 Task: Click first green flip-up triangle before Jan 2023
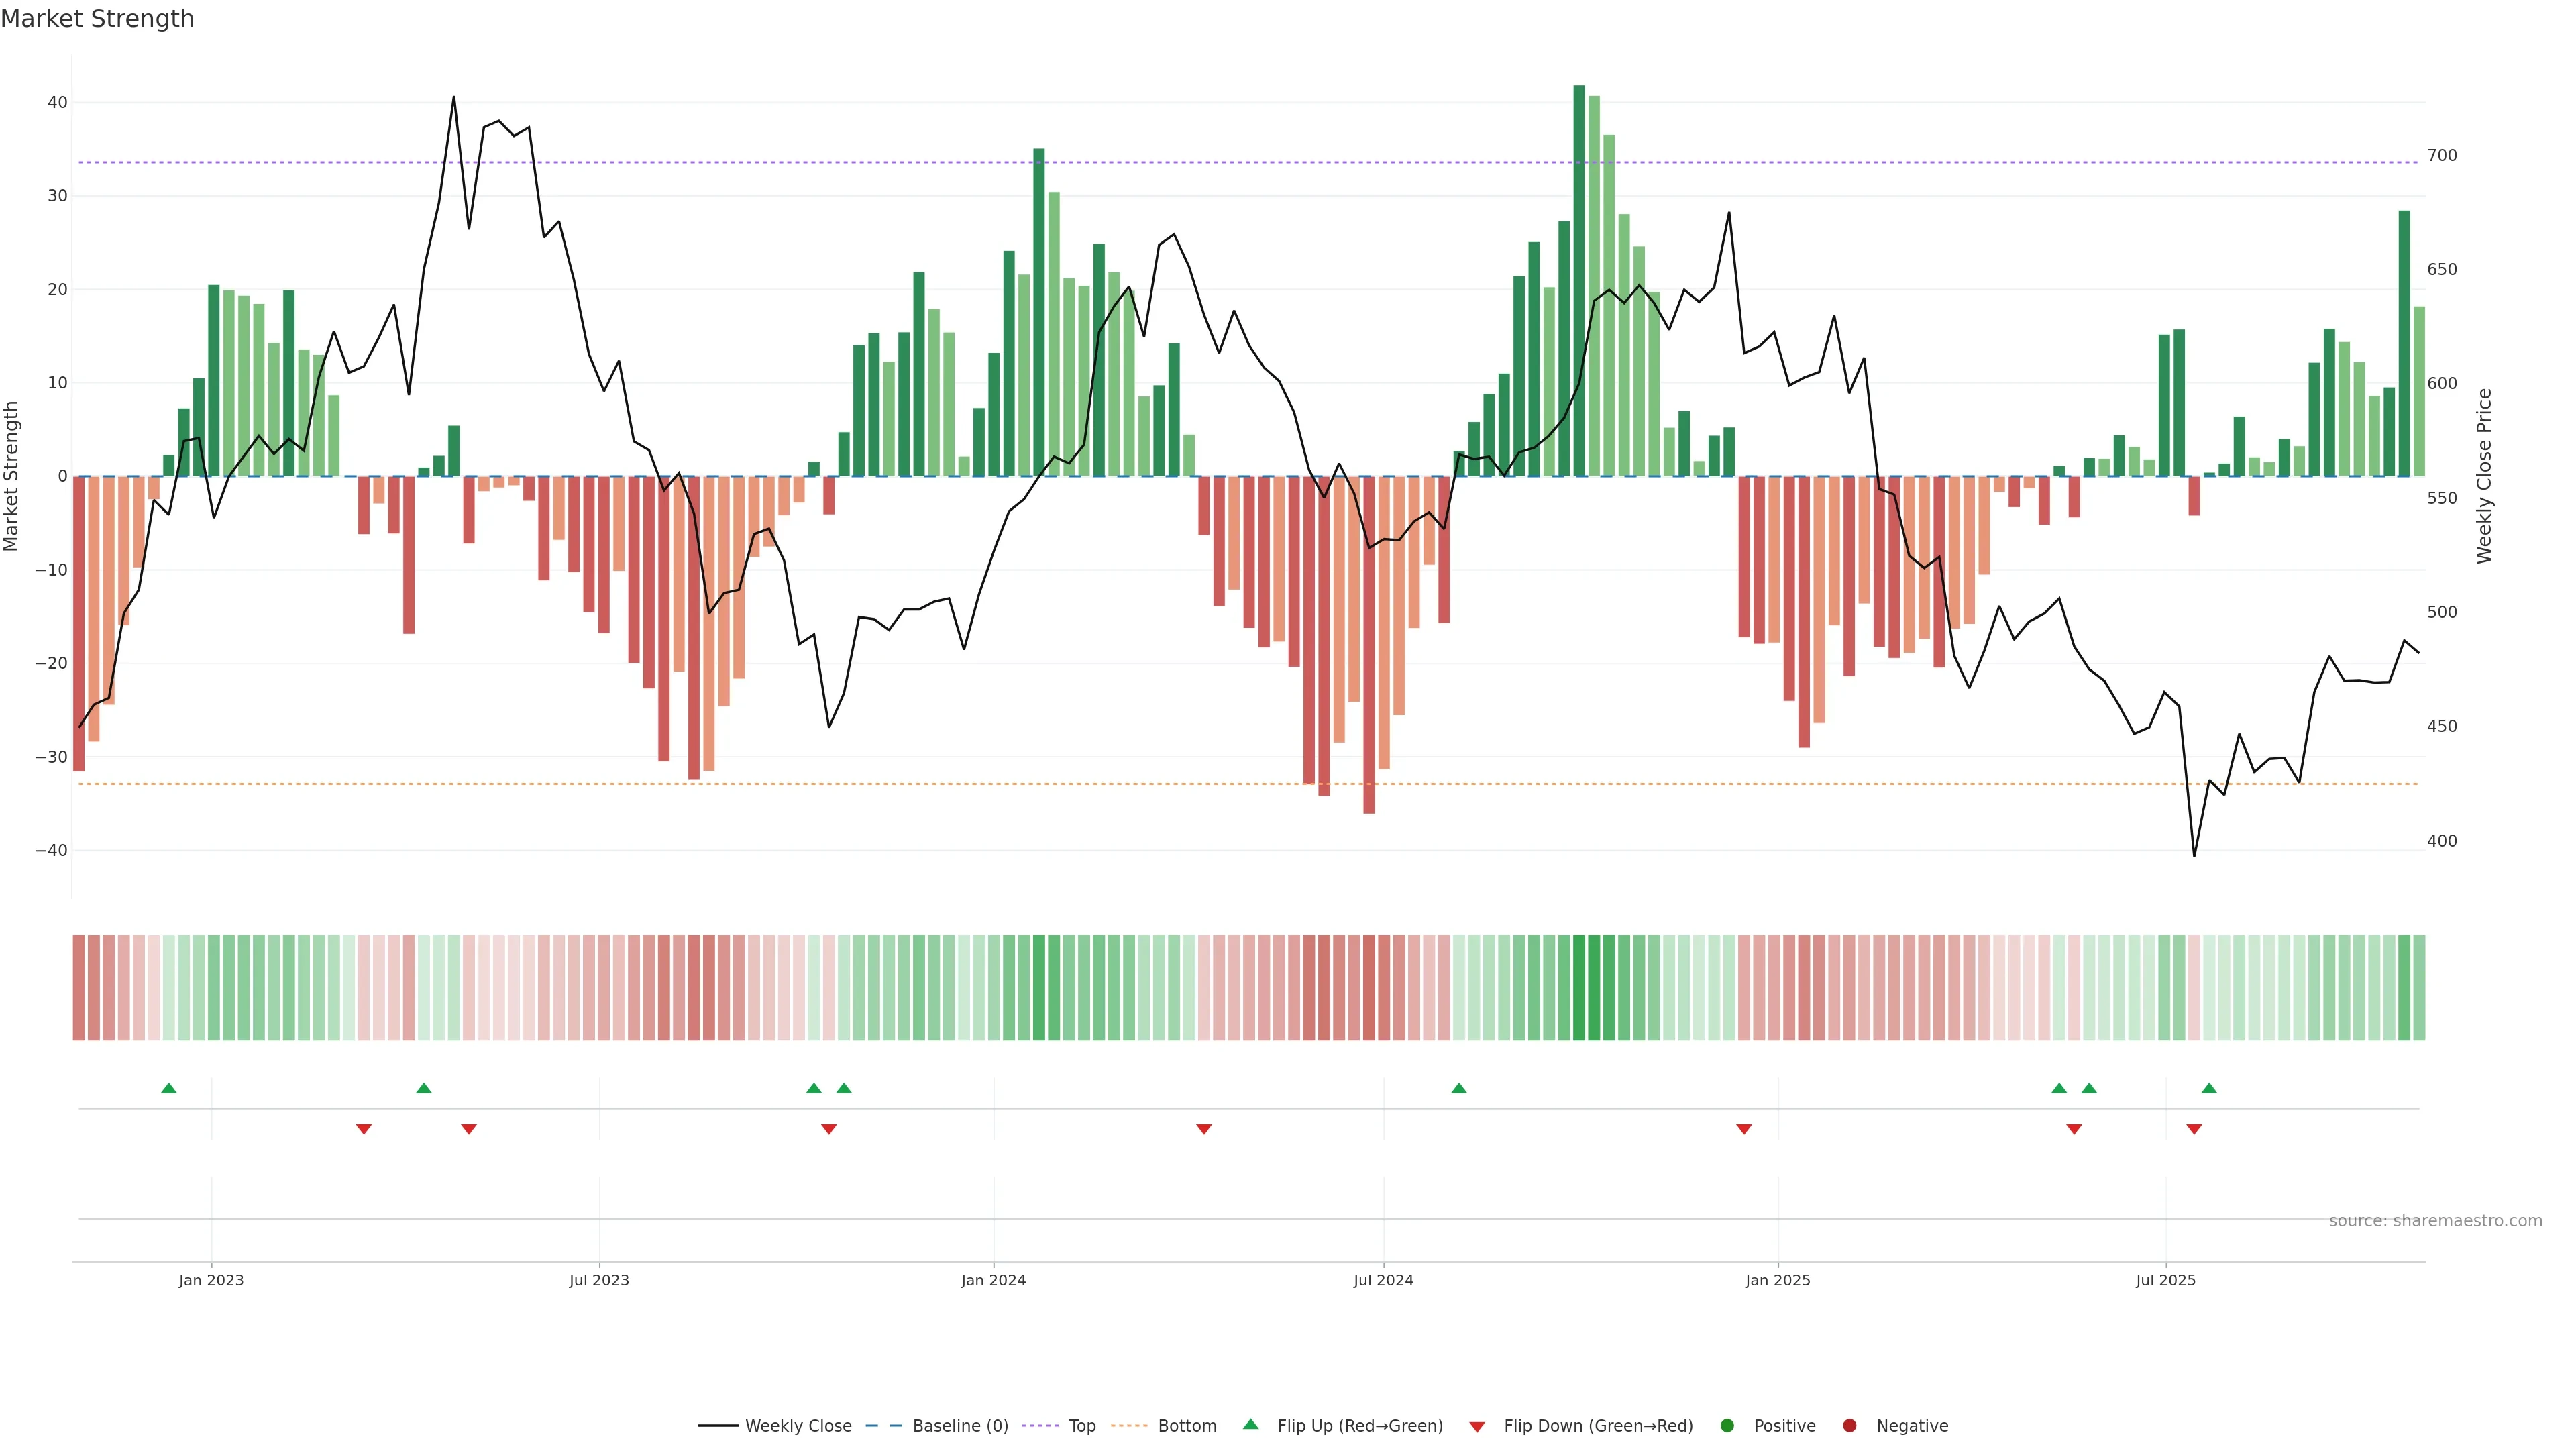pyautogui.click(x=169, y=1088)
